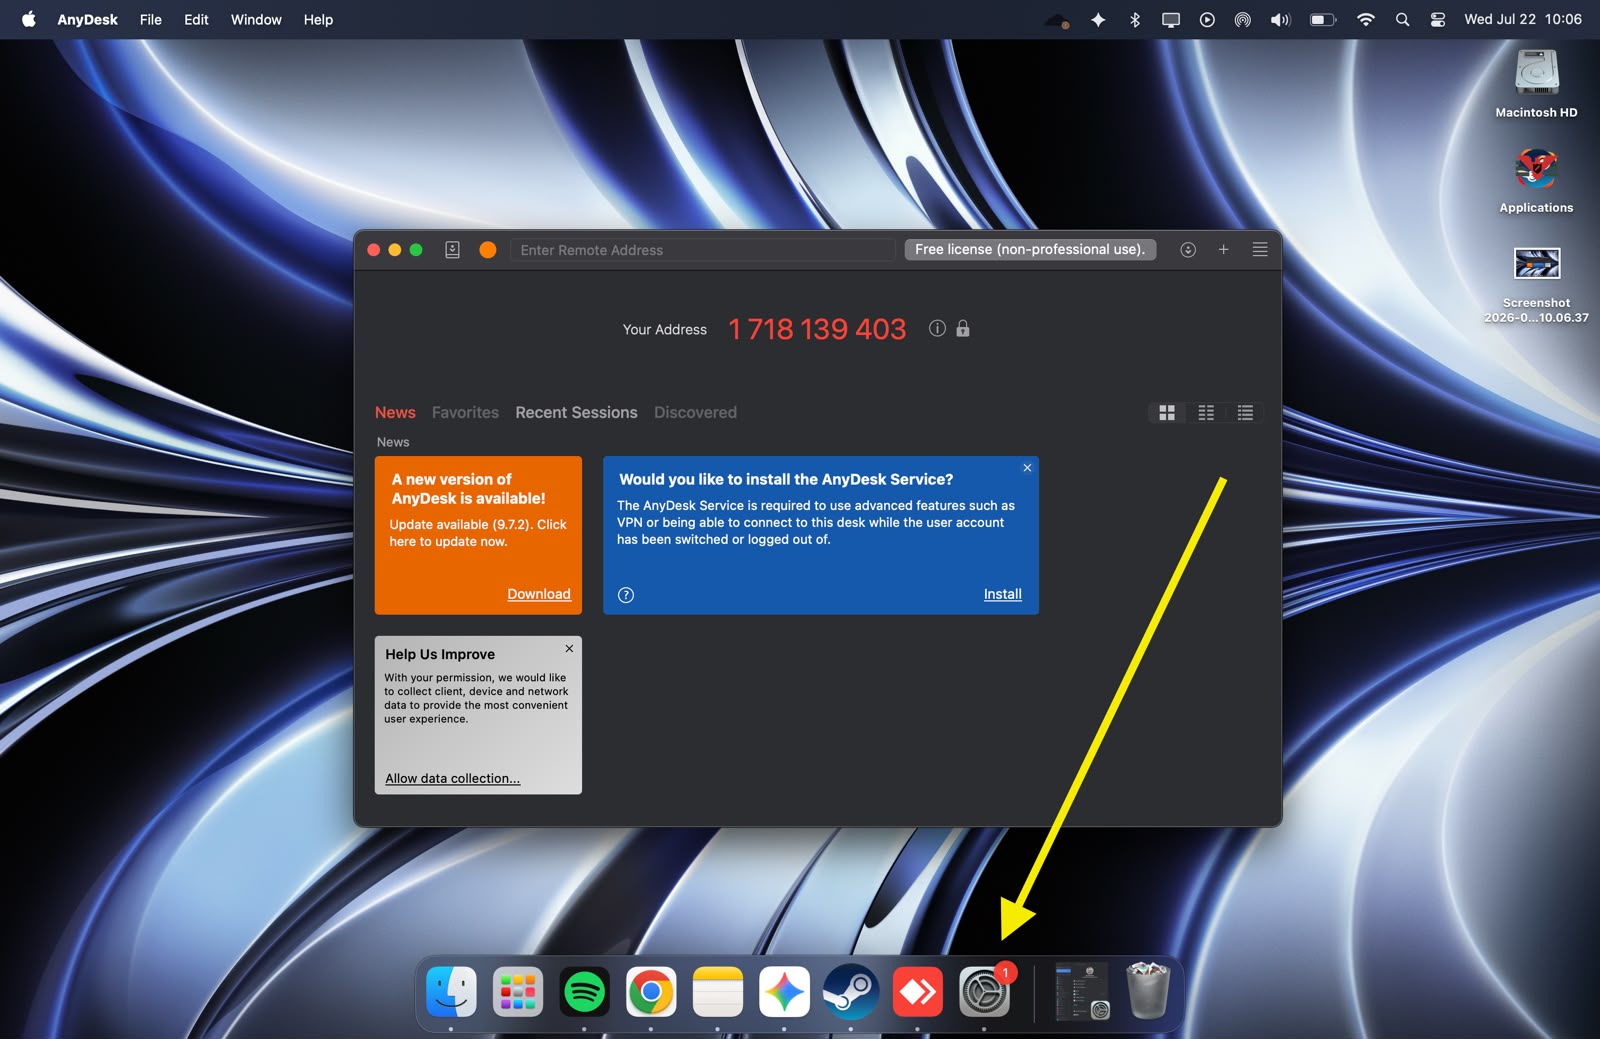Image resolution: width=1600 pixels, height=1039 pixels.
Task: Switch to list view layout
Action: 1245,413
